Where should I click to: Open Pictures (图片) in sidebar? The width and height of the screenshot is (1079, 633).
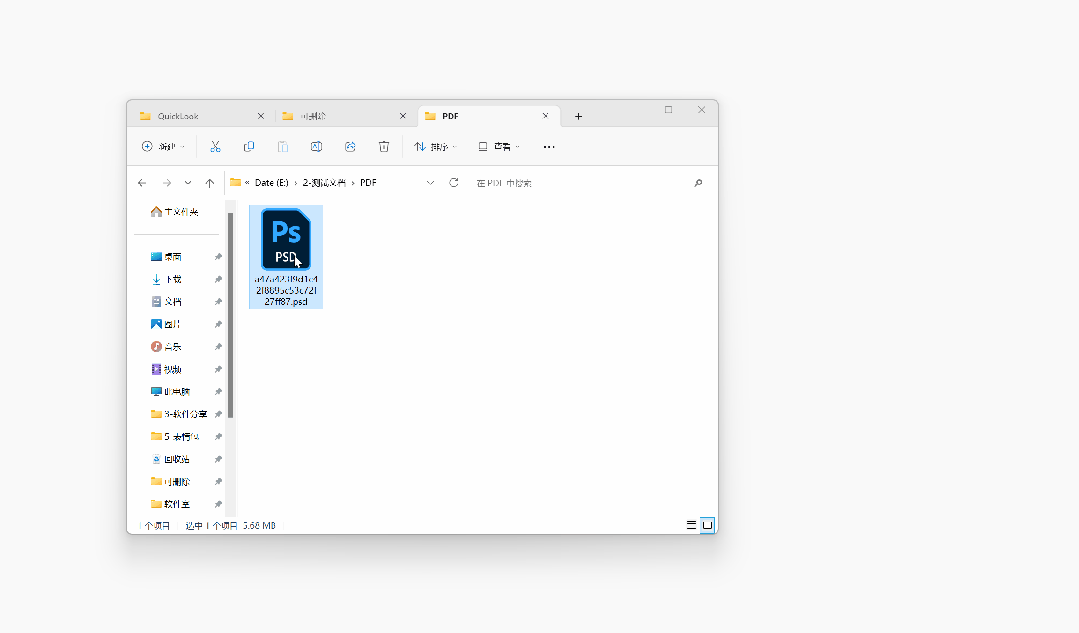[166, 324]
